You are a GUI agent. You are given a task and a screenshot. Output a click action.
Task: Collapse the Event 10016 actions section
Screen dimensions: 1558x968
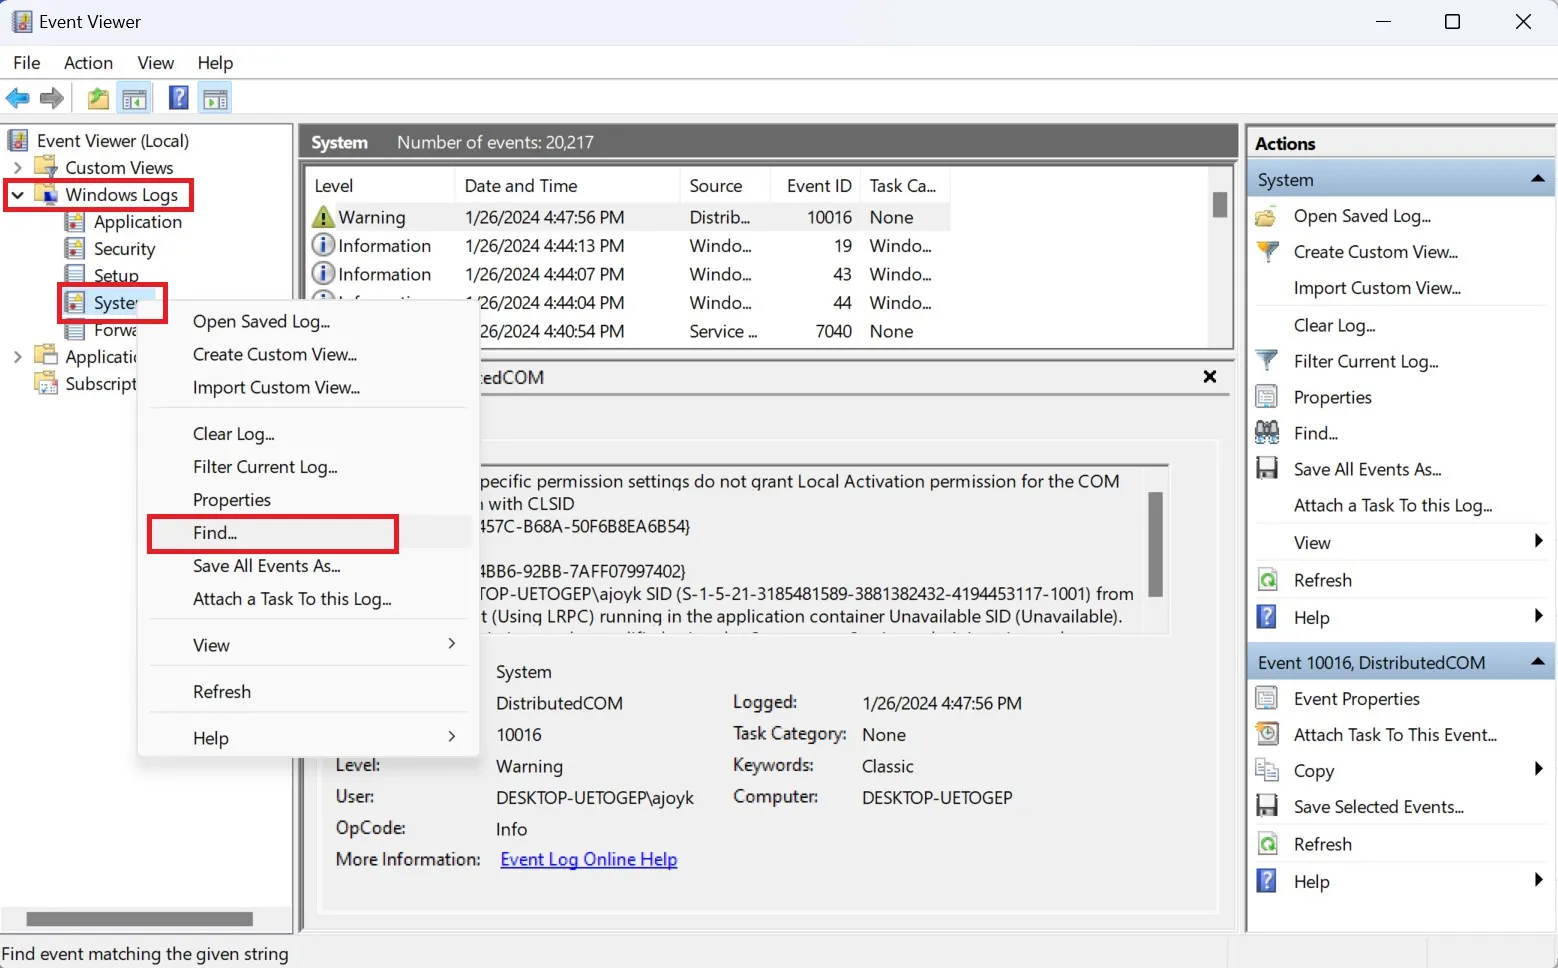[1537, 663]
